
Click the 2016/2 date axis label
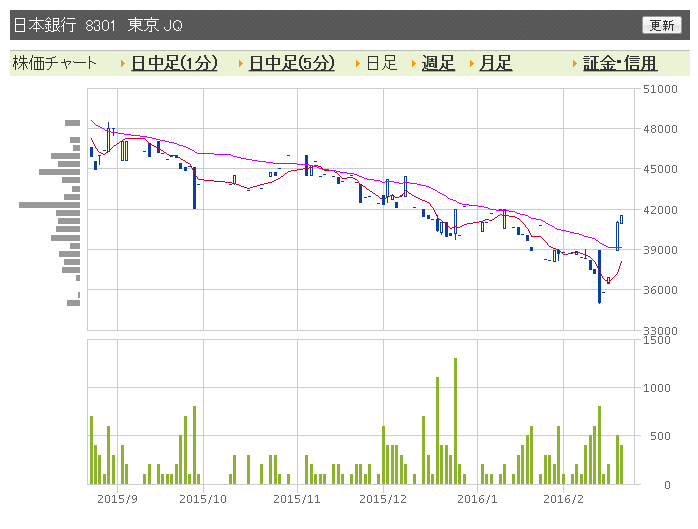tap(563, 499)
